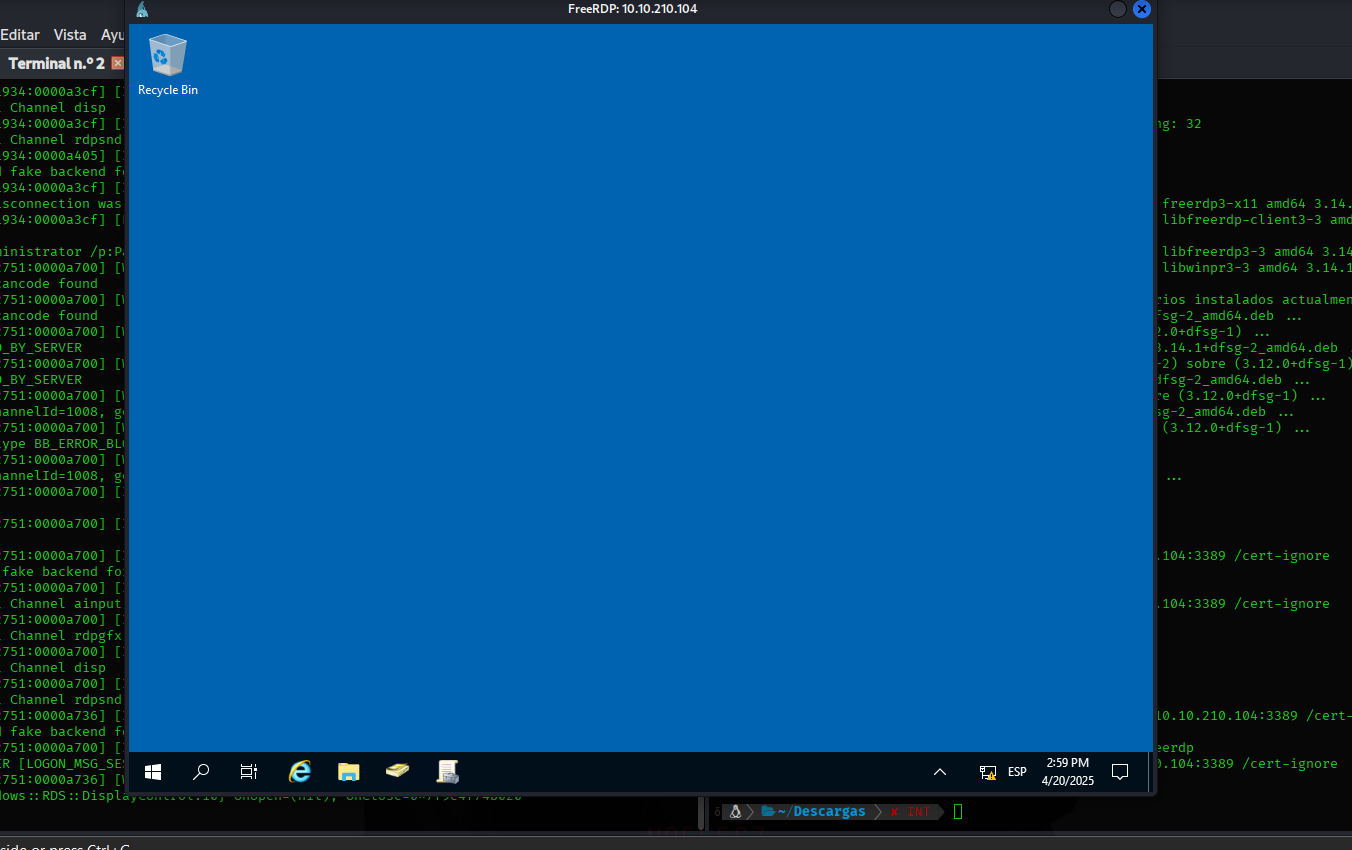Click the network status tray icon
The height and width of the screenshot is (850, 1352).
987,772
